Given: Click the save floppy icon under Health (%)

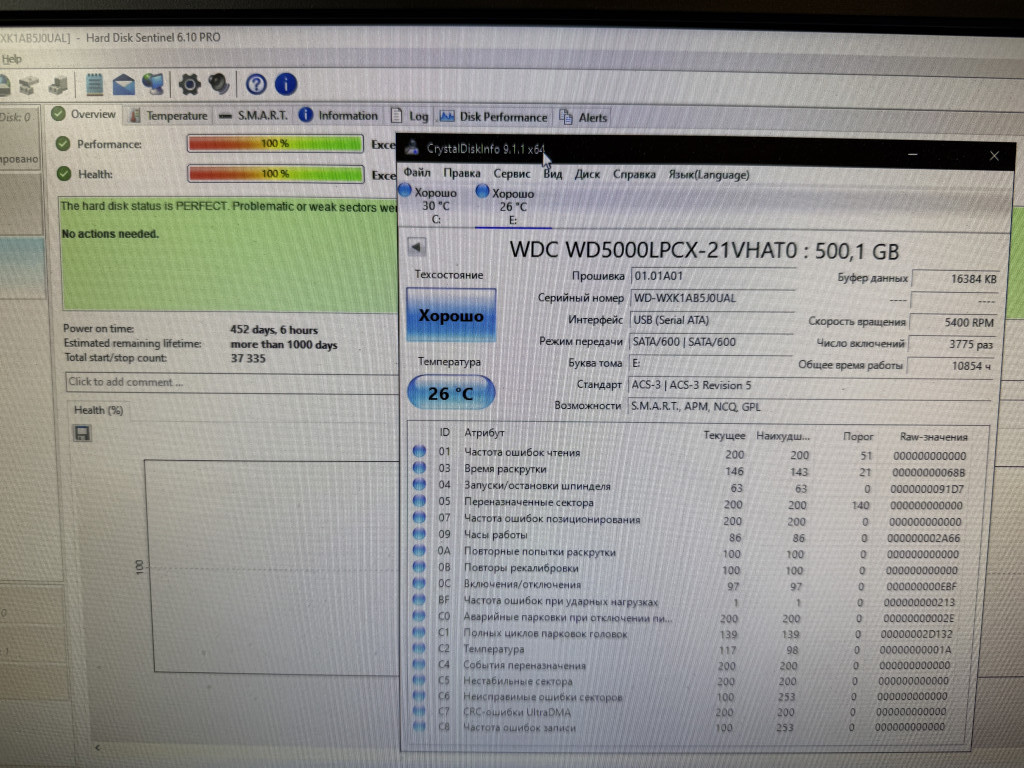Looking at the screenshot, I should tap(82, 433).
